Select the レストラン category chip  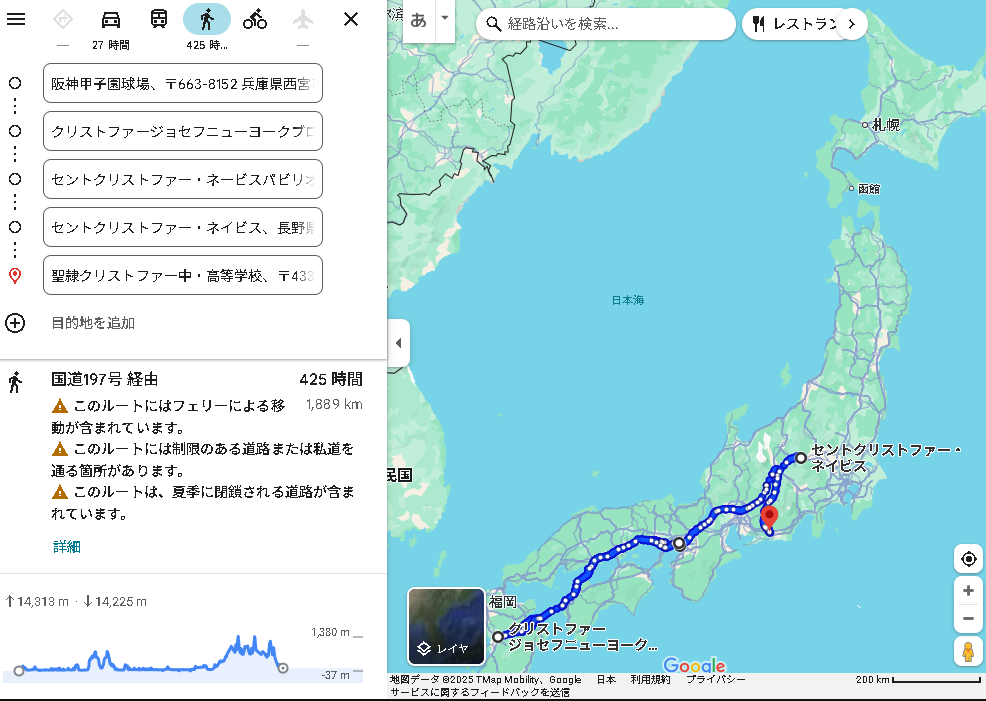(796, 24)
